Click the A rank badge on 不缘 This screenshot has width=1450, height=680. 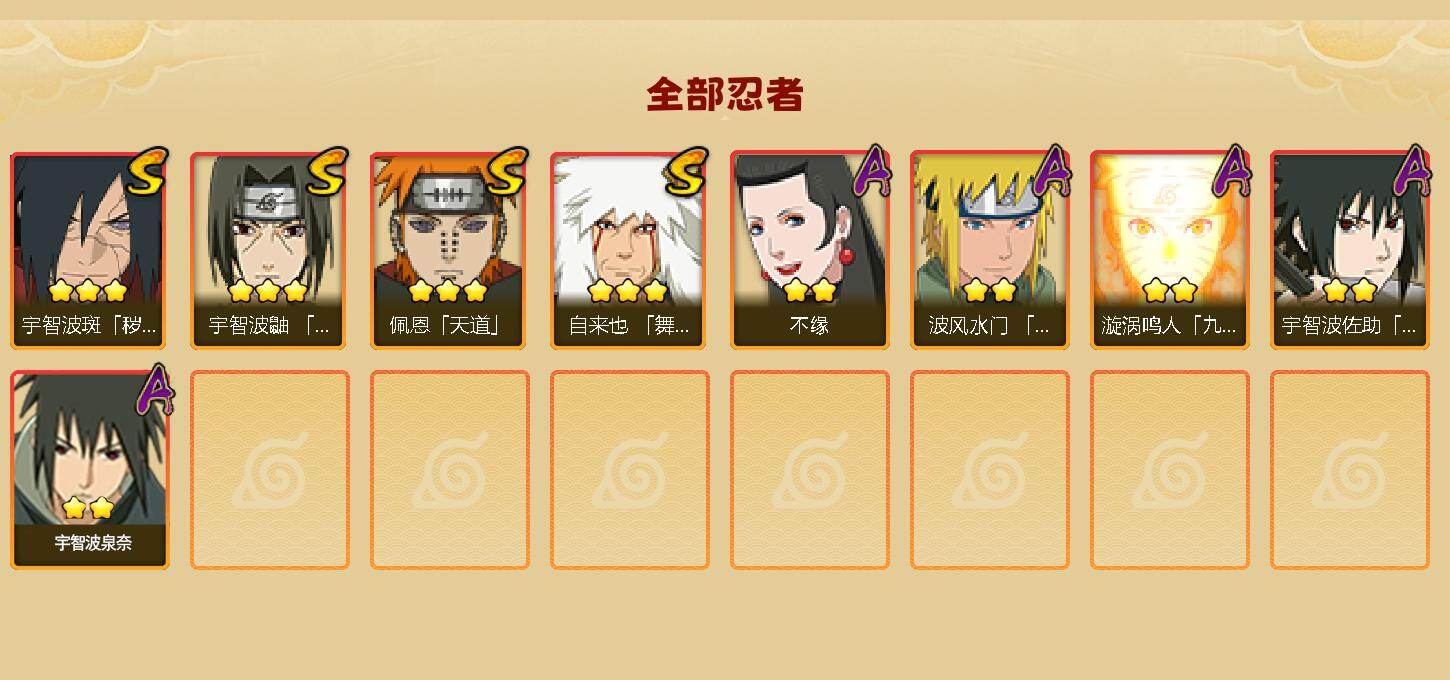point(872,171)
